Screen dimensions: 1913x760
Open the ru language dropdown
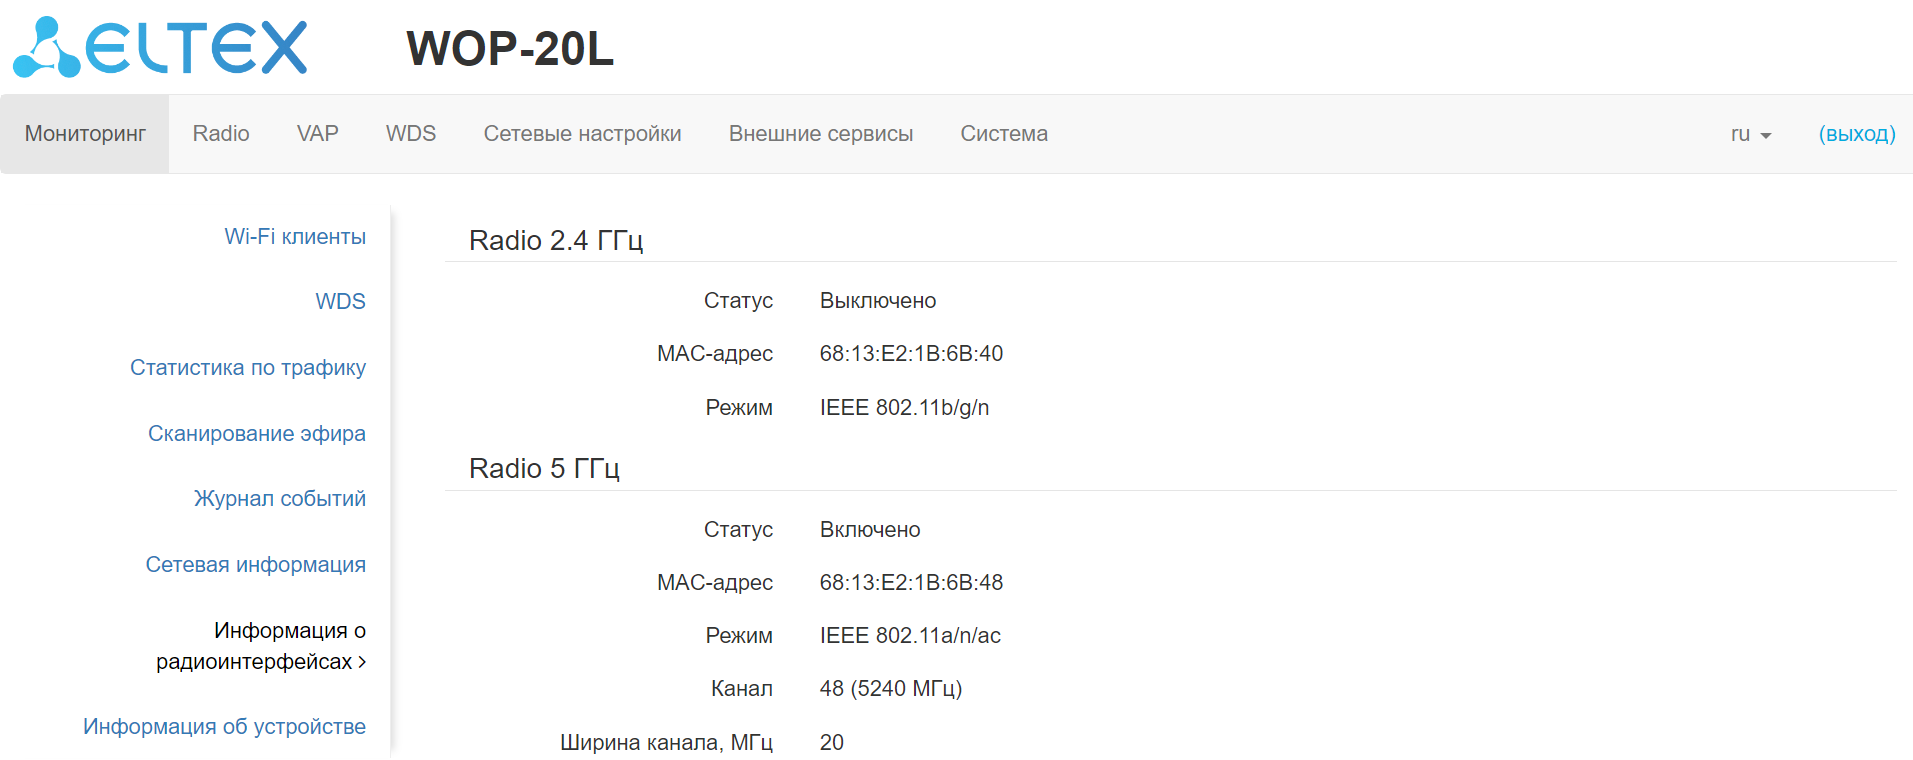coord(1750,134)
